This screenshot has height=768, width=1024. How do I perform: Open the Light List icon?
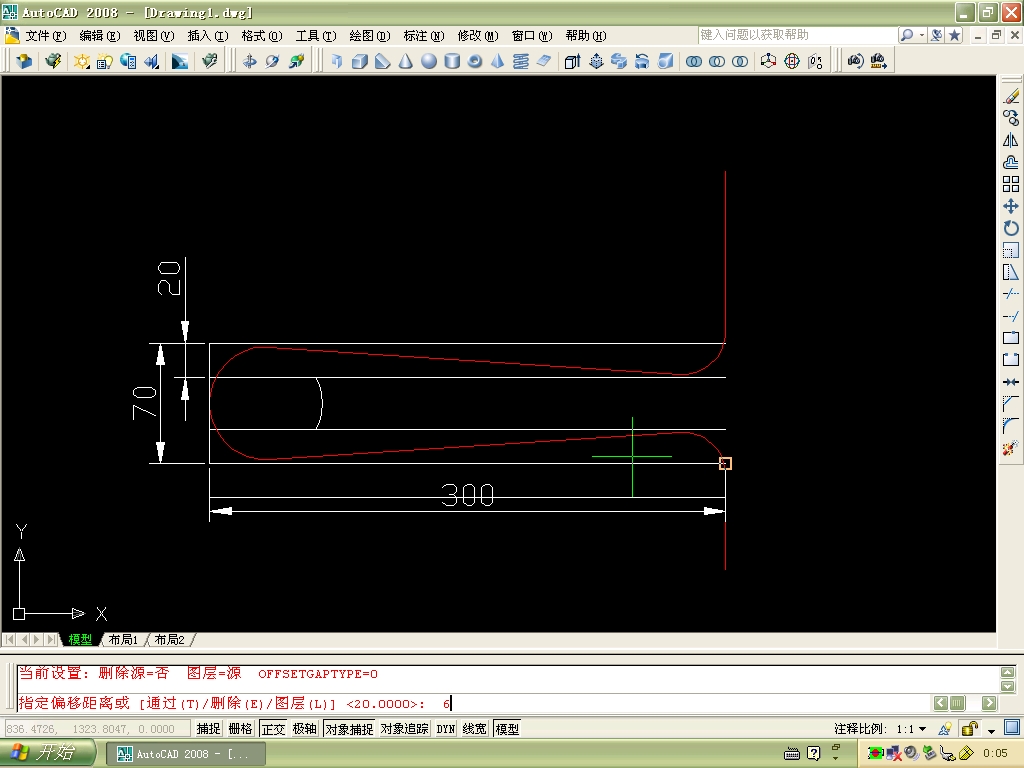pos(104,61)
